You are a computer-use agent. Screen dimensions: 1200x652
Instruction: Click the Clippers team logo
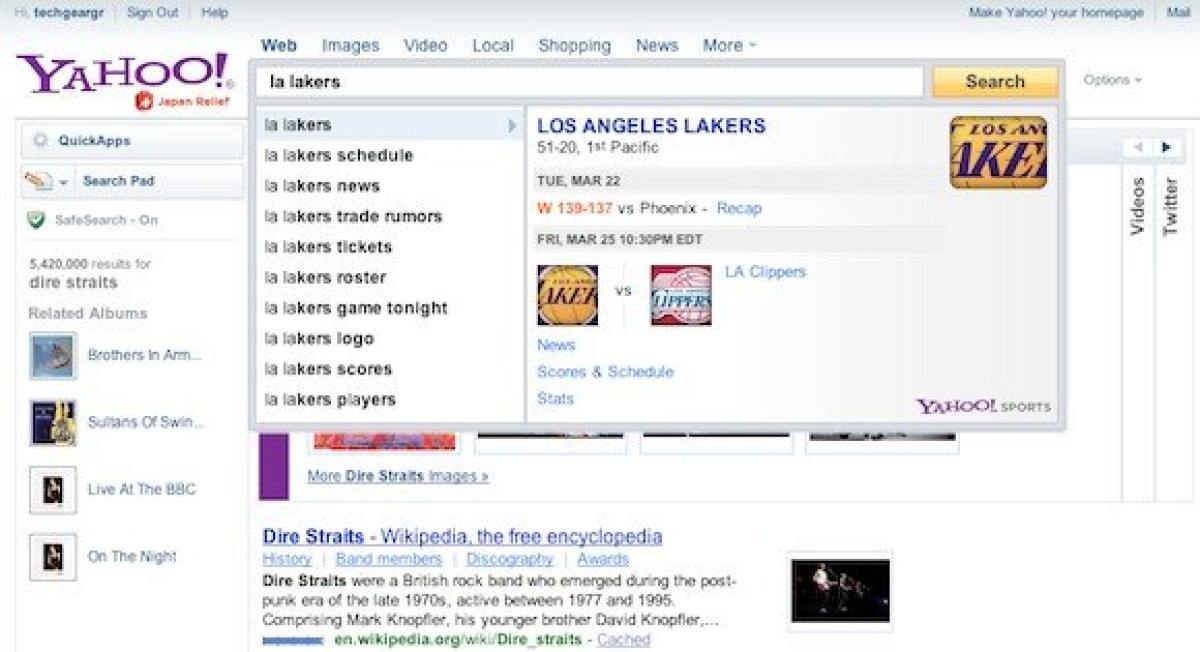[x=681, y=295]
